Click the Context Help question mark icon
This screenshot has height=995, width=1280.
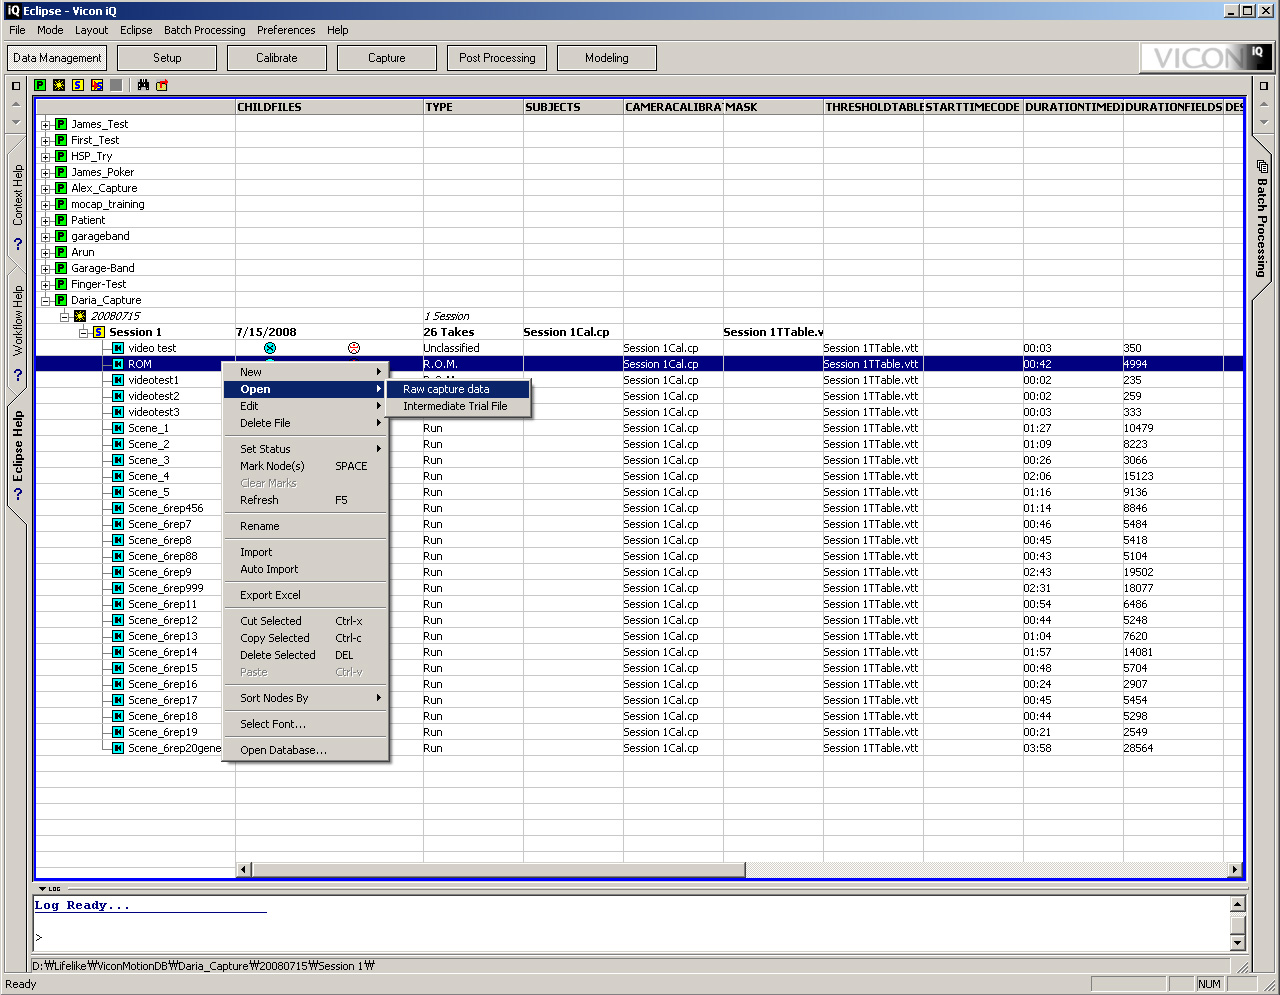pos(17,243)
